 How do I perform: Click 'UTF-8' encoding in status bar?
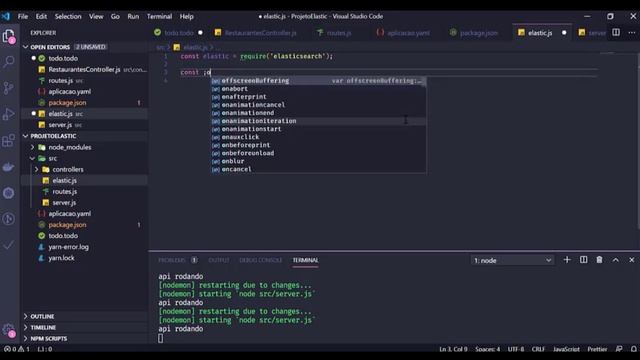click(516, 349)
